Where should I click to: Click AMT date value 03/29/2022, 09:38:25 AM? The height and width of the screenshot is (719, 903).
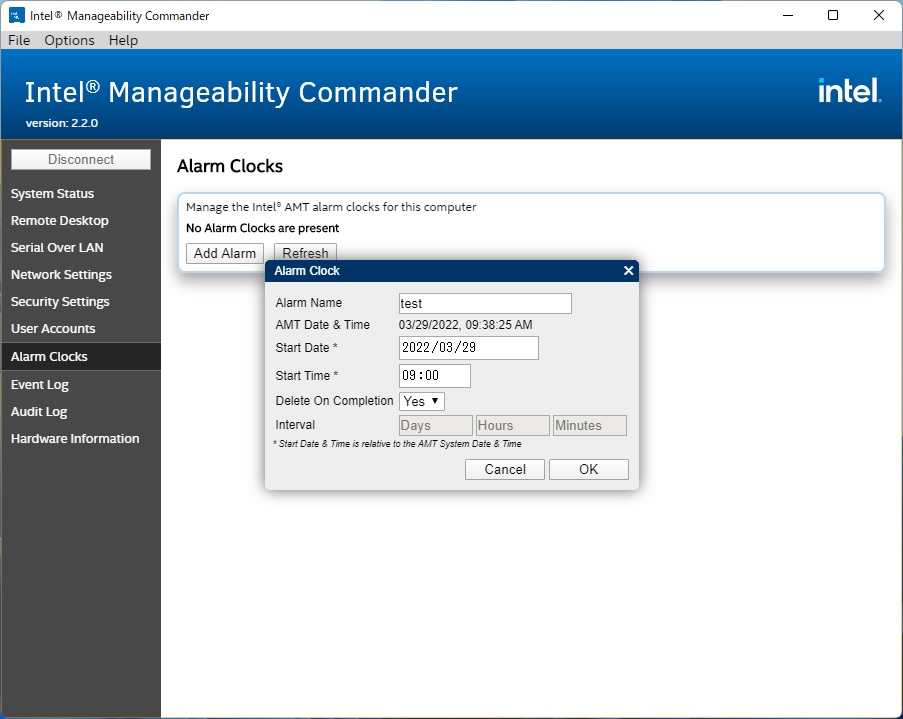[x=465, y=325]
